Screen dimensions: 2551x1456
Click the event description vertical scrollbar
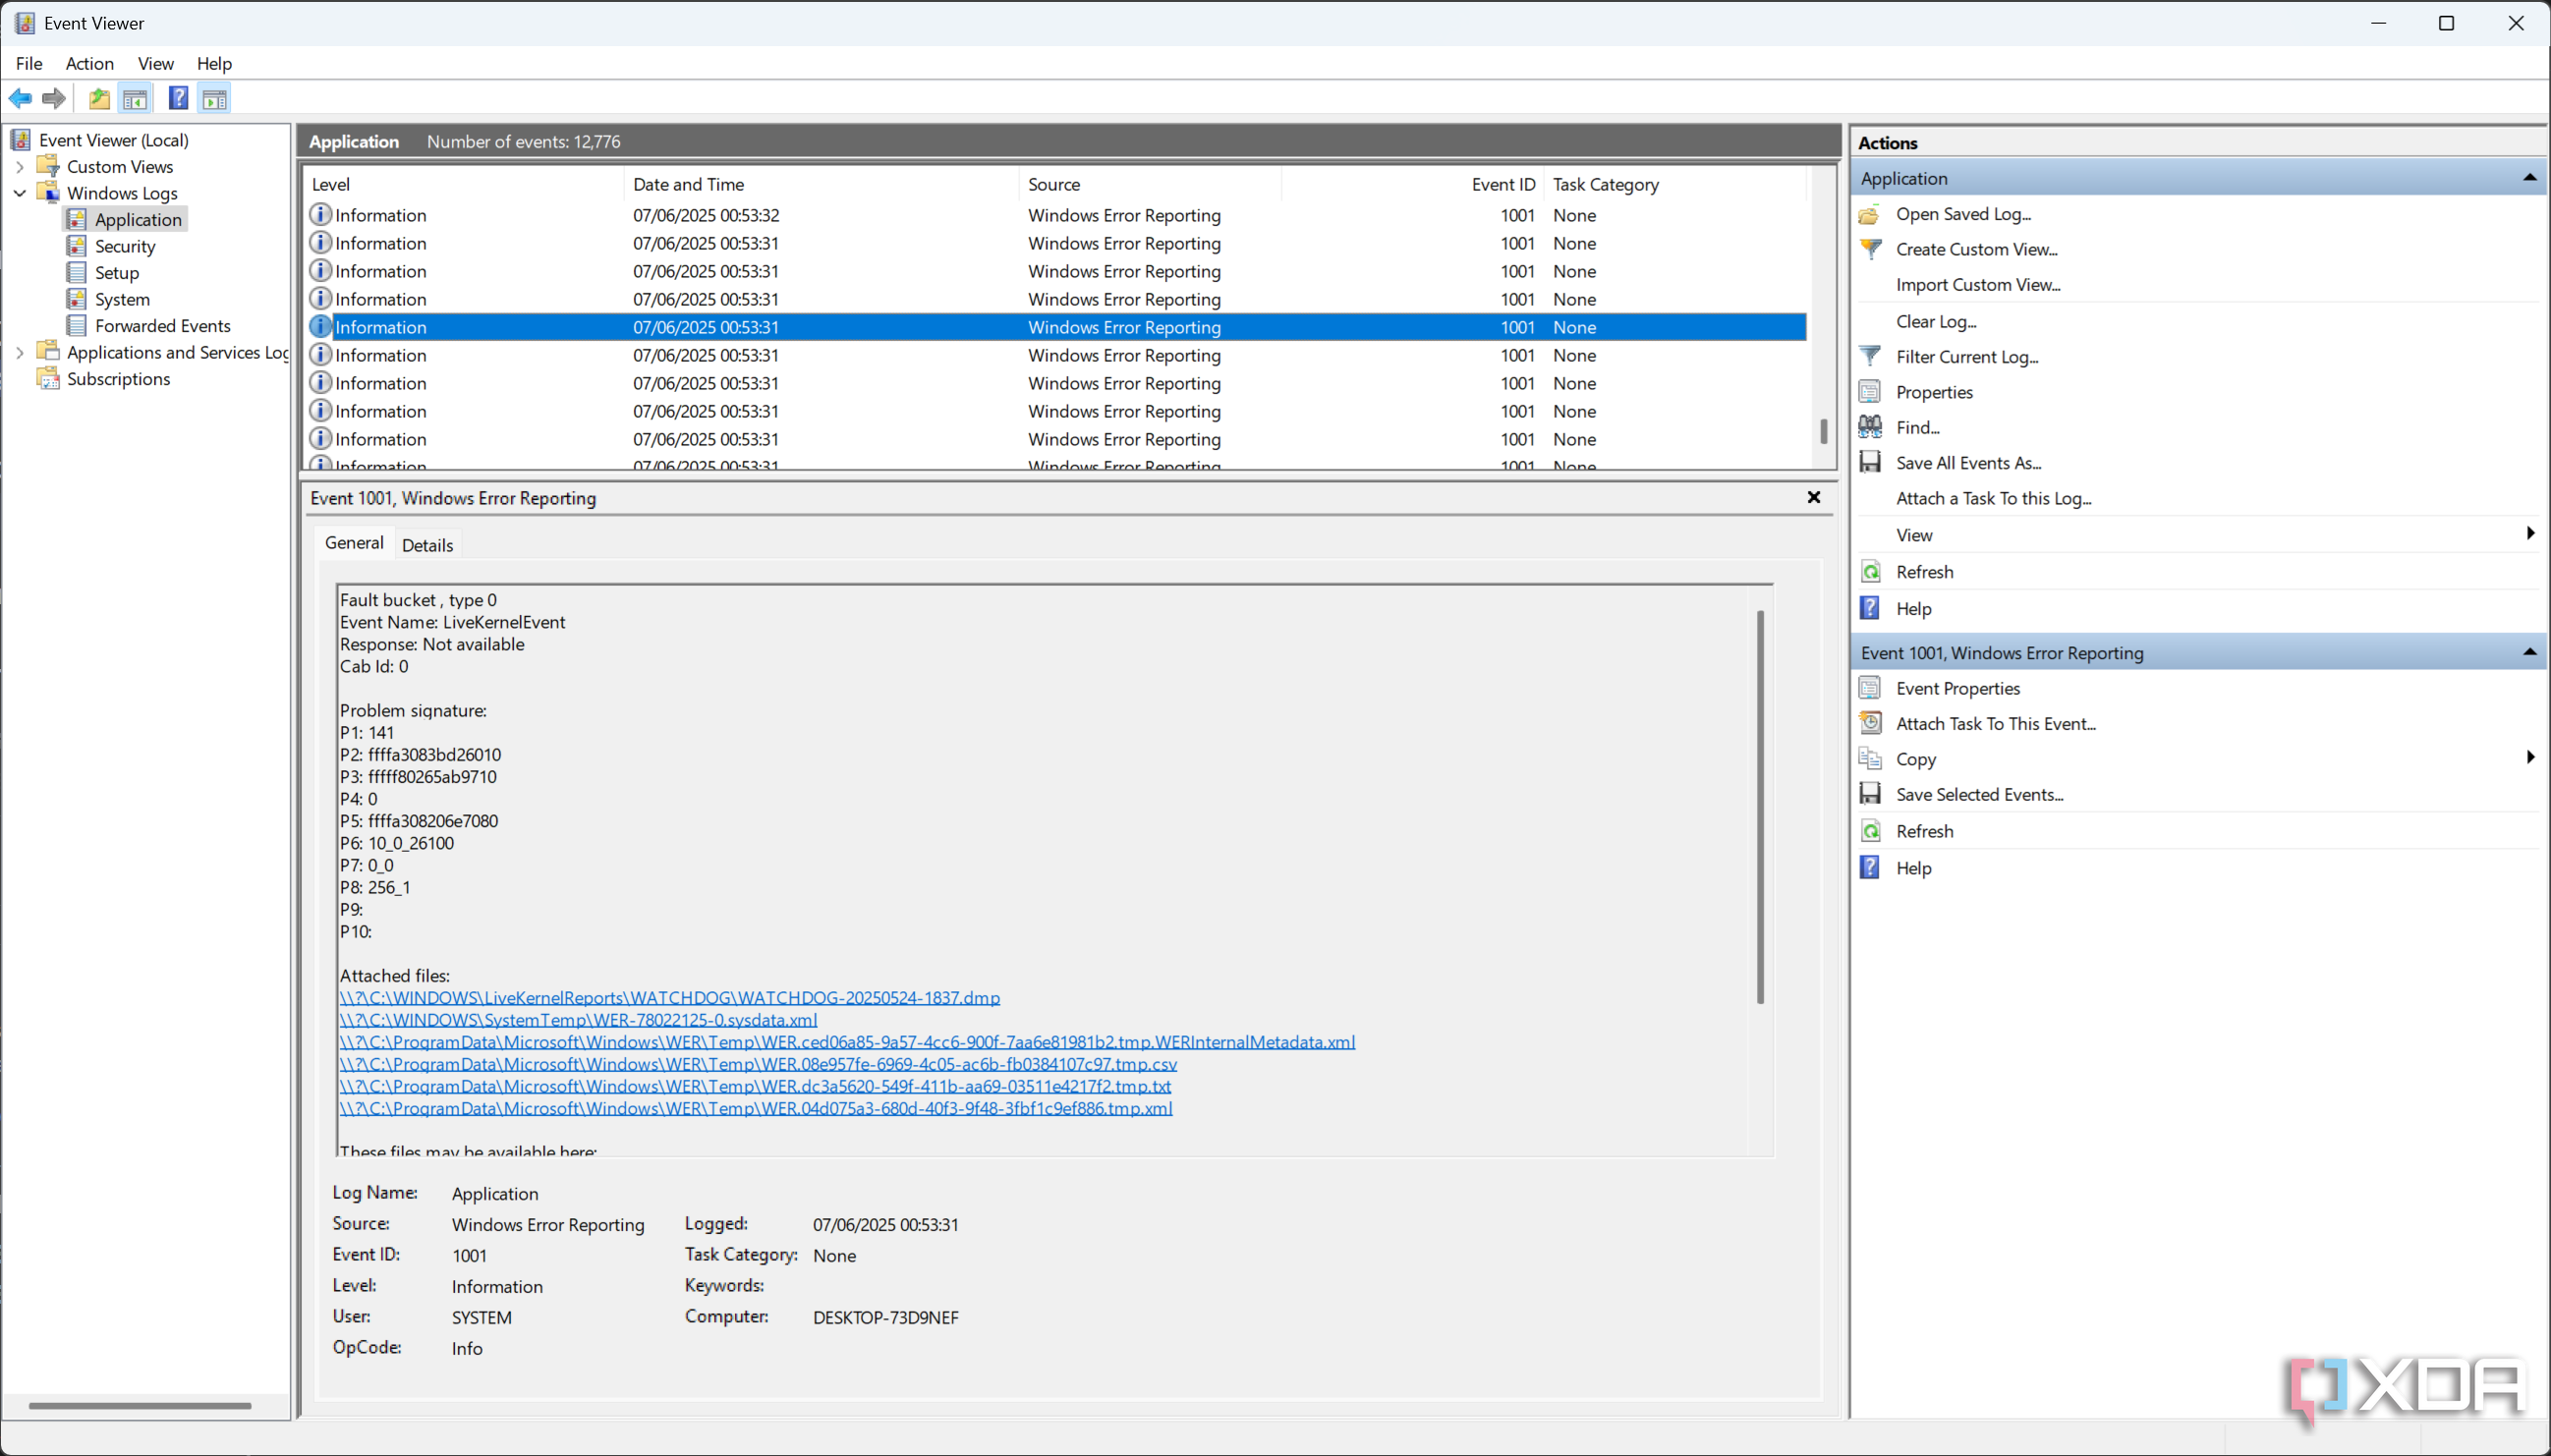pos(1759,806)
